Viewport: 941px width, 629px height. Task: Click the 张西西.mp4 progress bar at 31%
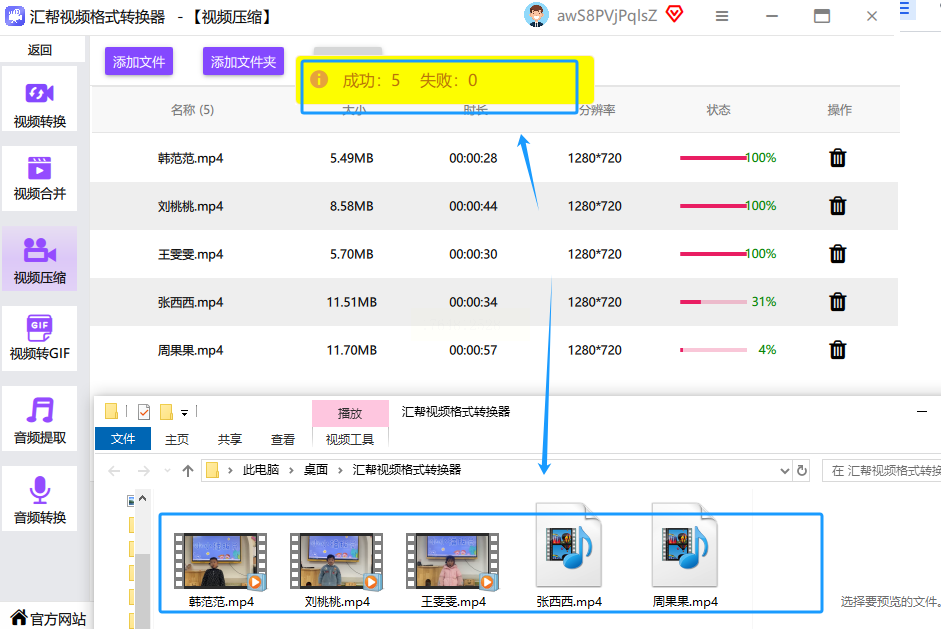(x=713, y=302)
